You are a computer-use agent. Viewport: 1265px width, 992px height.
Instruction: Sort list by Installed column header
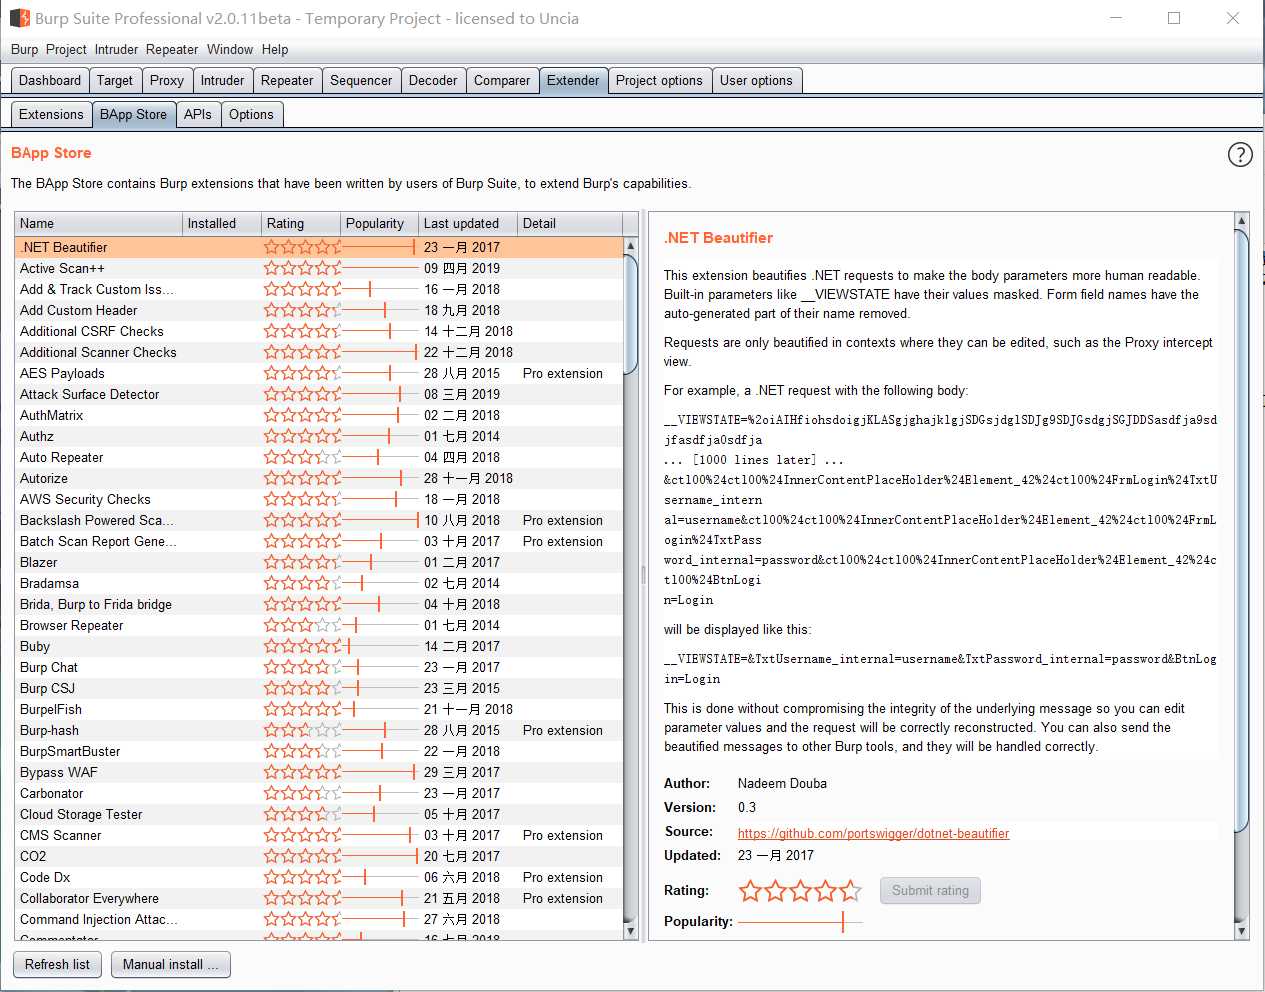coord(221,223)
